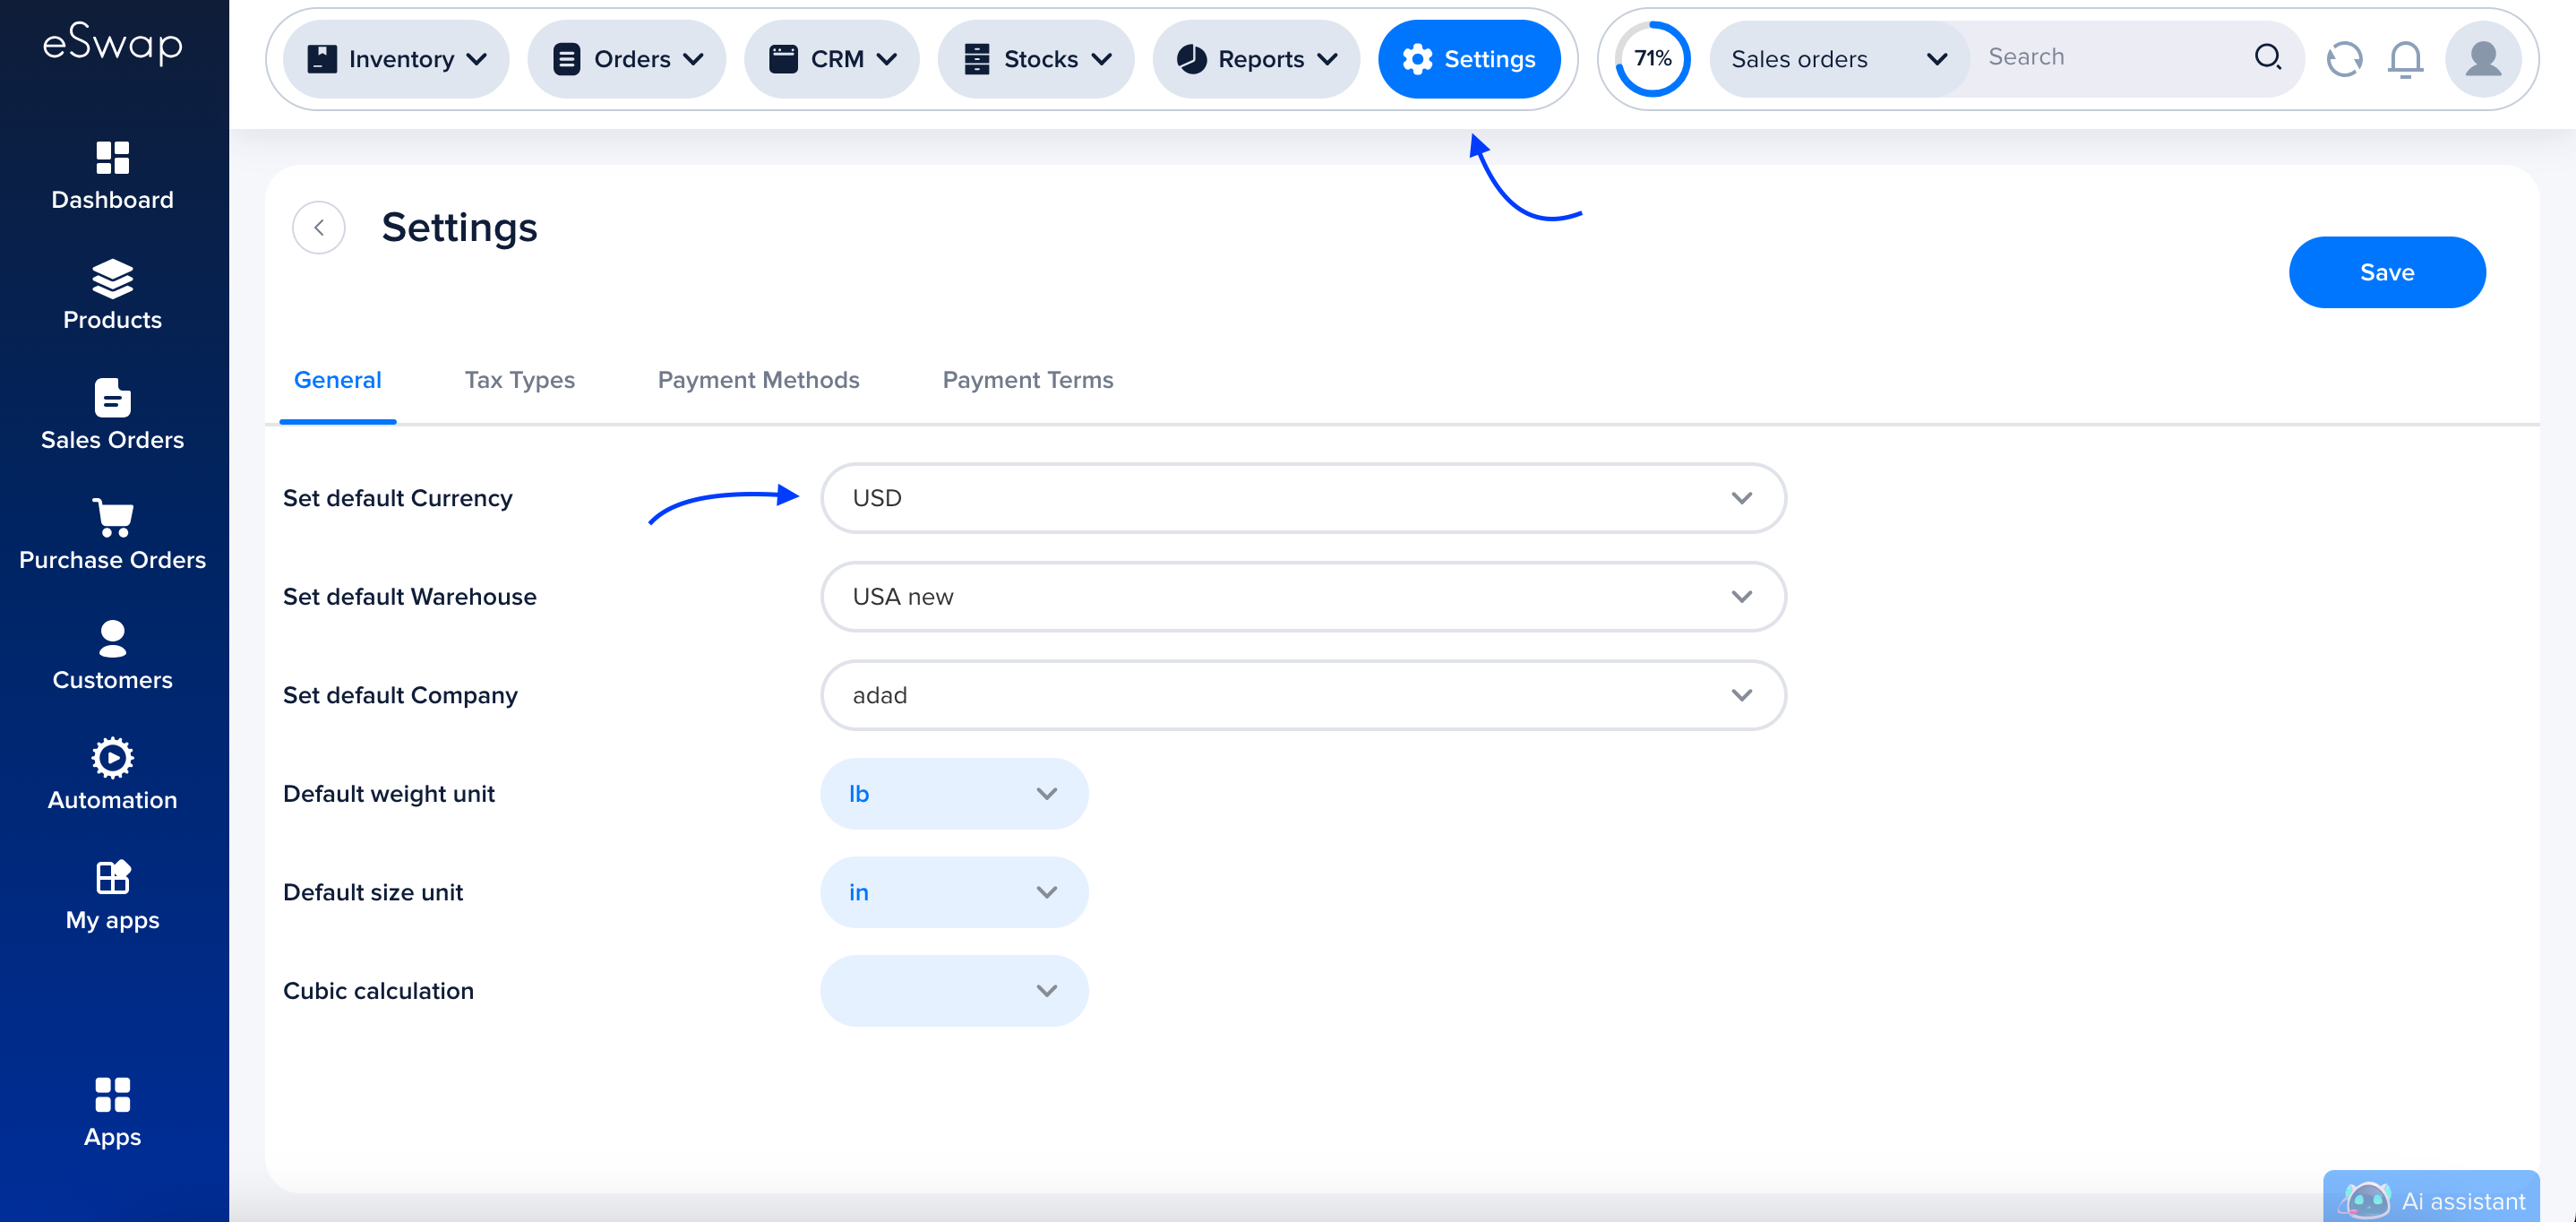Viewport: 2576px width, 1222px height.
Task: Switch to the Payment Methods tab
Action: coord(758,380)
